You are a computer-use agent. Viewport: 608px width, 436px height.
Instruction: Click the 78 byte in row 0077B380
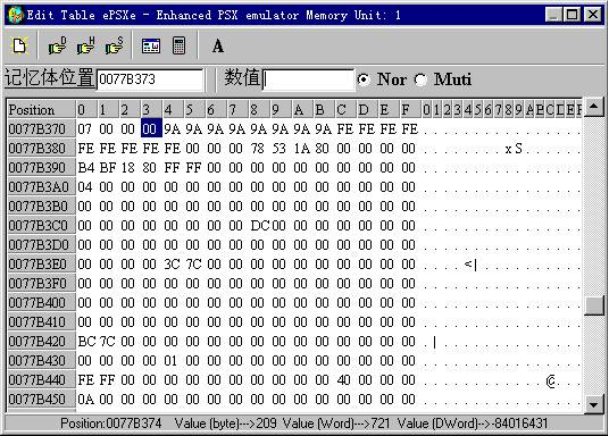[x=258, y=148]
